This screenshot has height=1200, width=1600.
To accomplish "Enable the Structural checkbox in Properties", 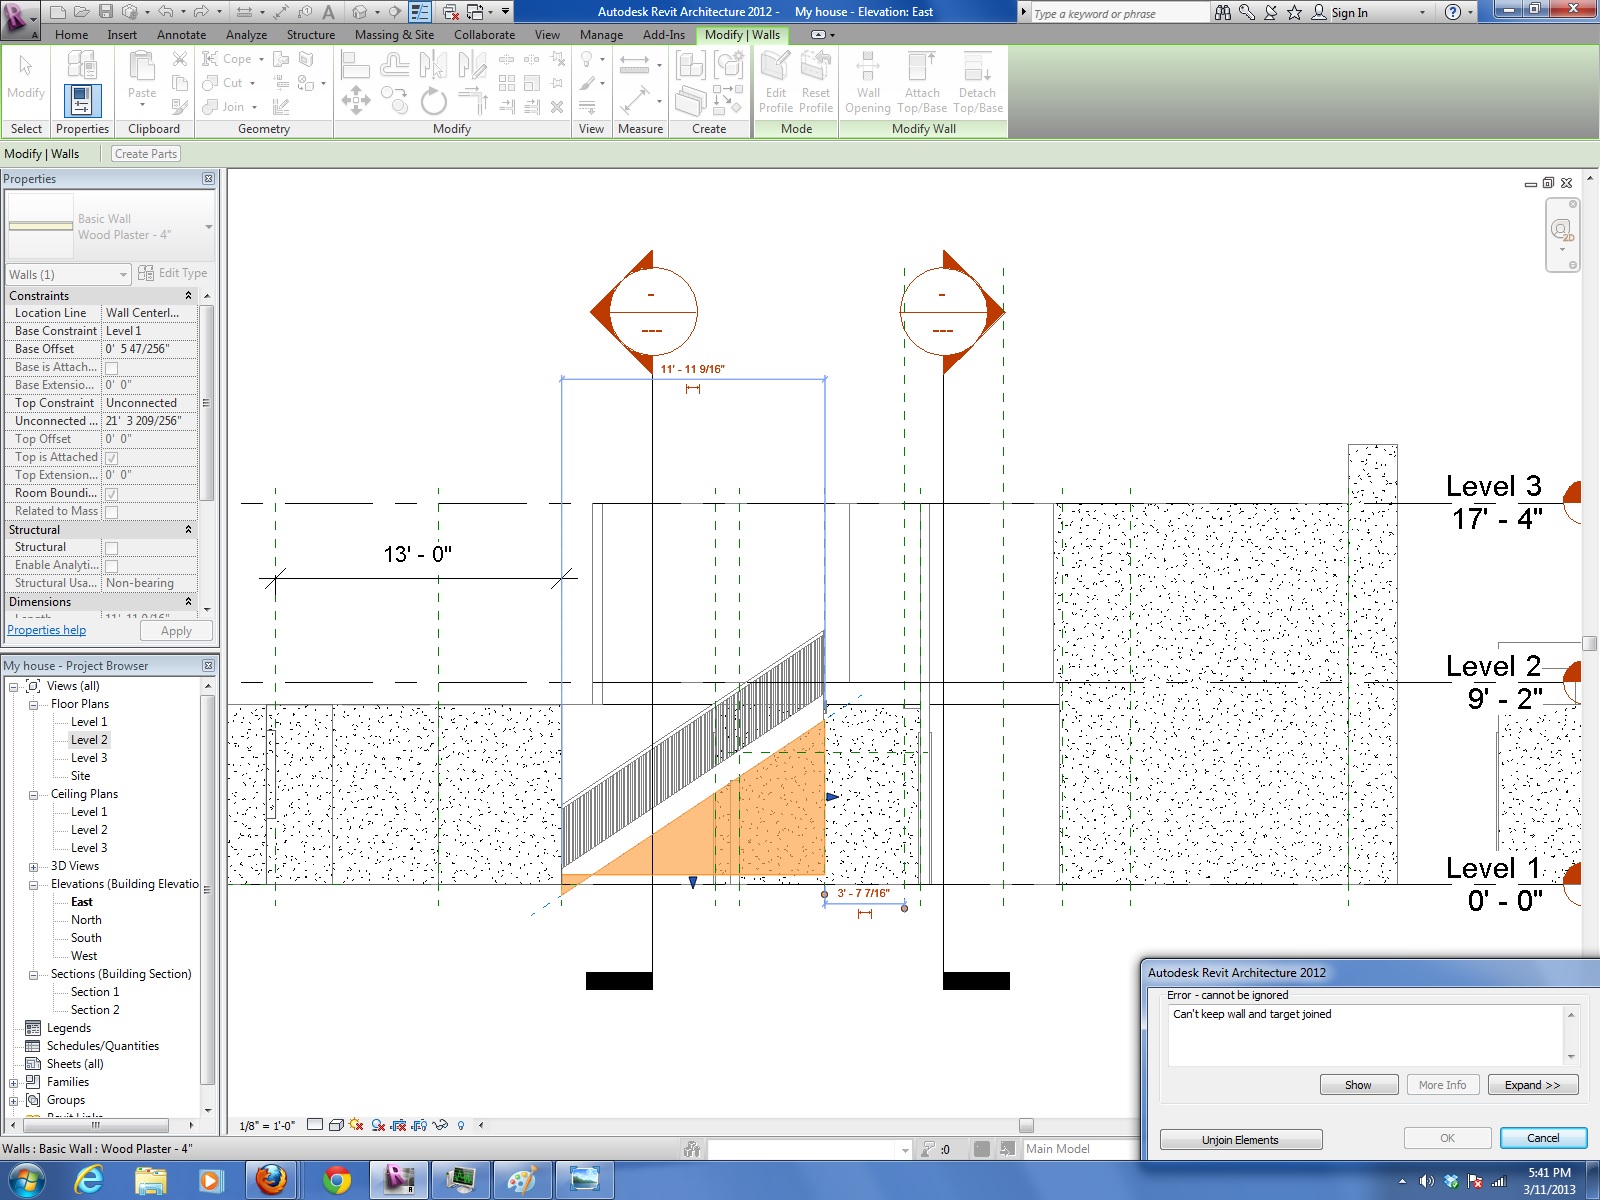I will click(x=112, y=548).
